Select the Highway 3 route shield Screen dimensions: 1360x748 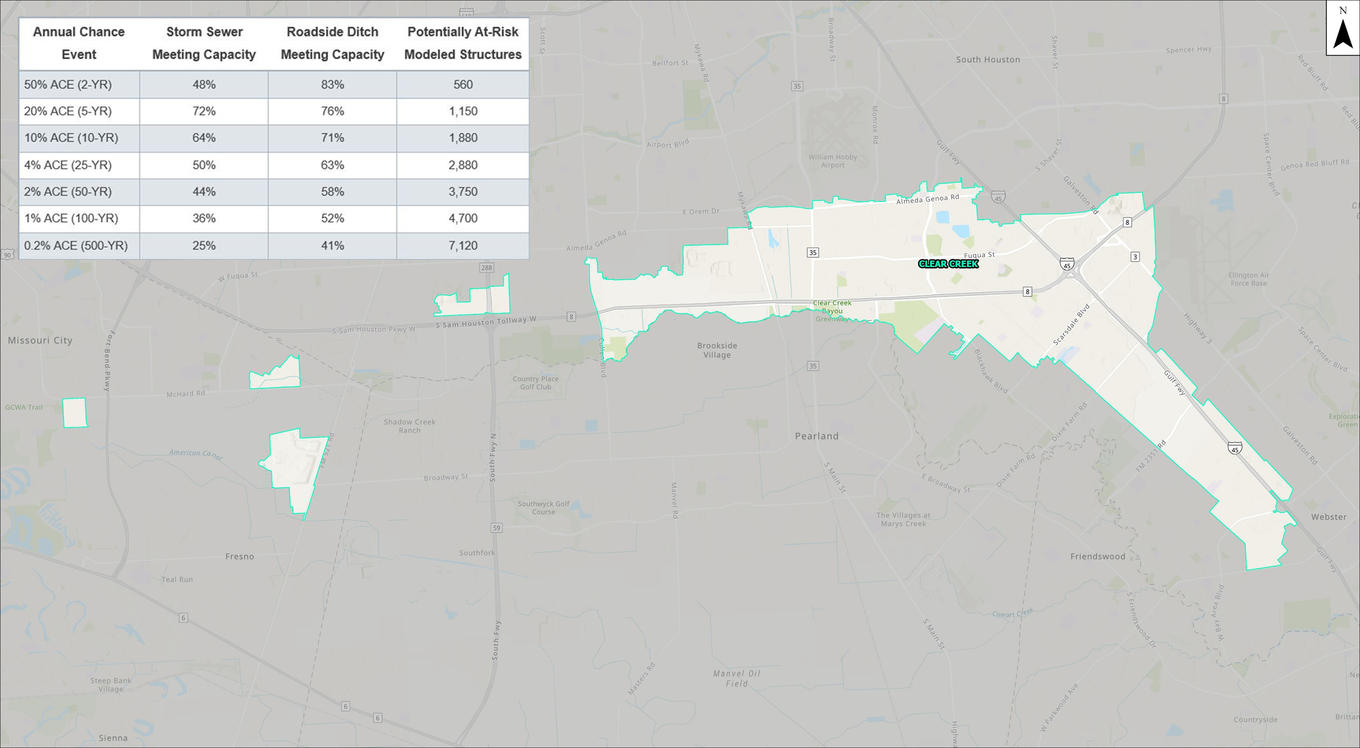pos(1135,256)
